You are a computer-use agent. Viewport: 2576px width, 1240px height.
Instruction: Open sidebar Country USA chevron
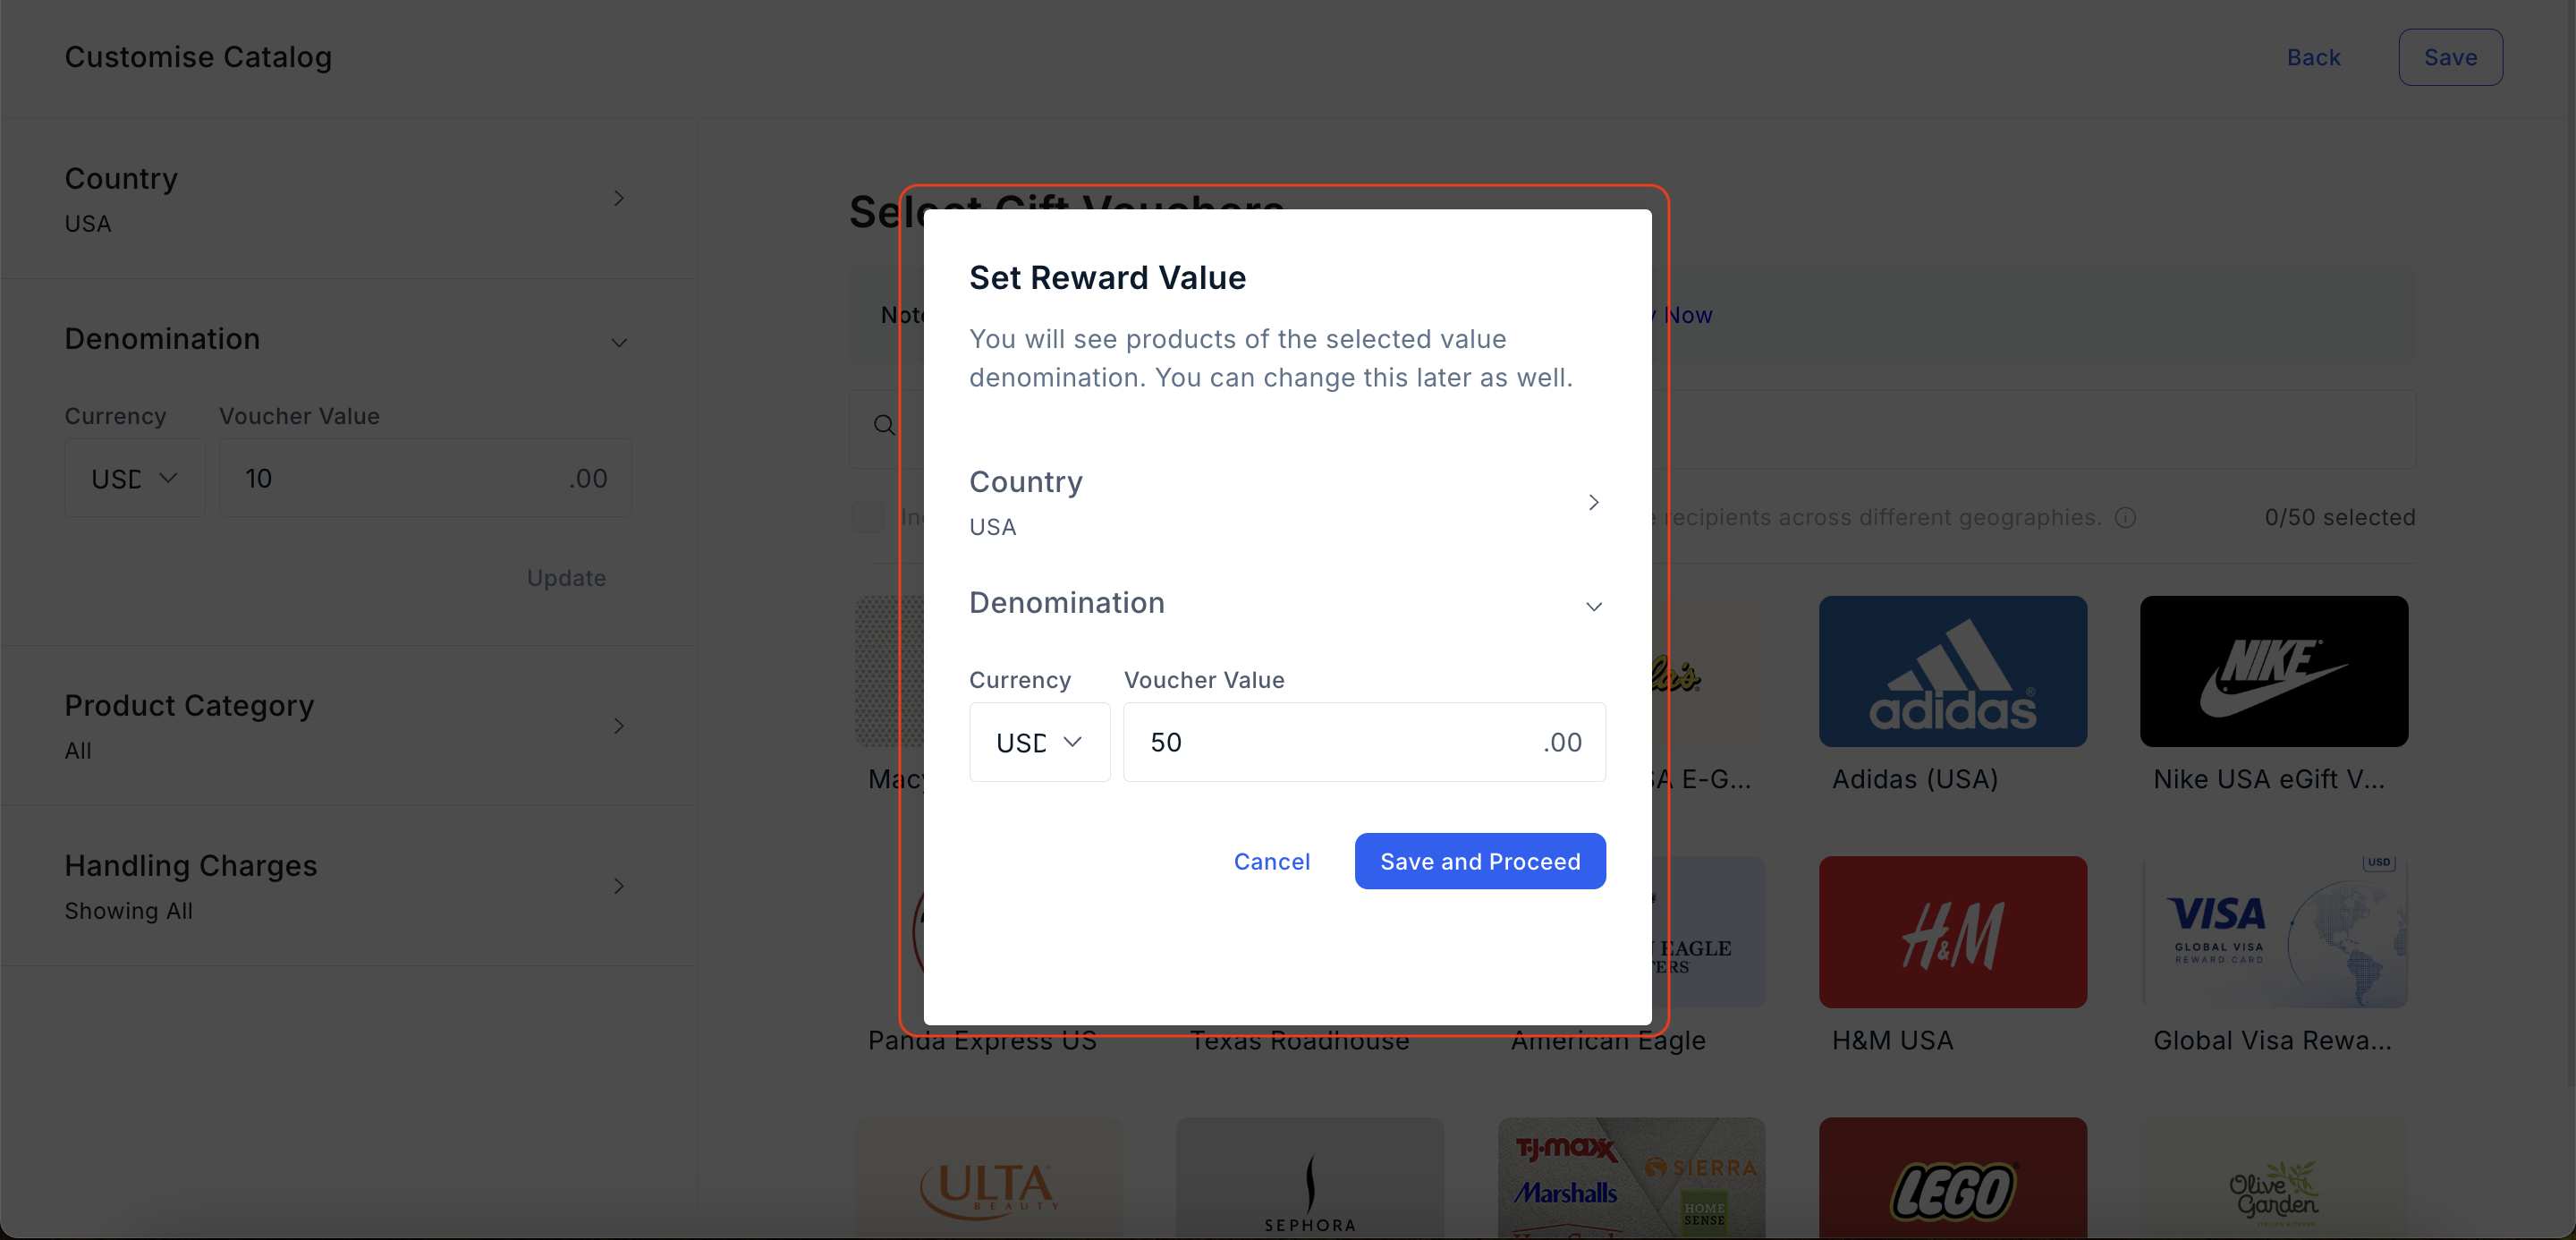(x=618, y=198)
